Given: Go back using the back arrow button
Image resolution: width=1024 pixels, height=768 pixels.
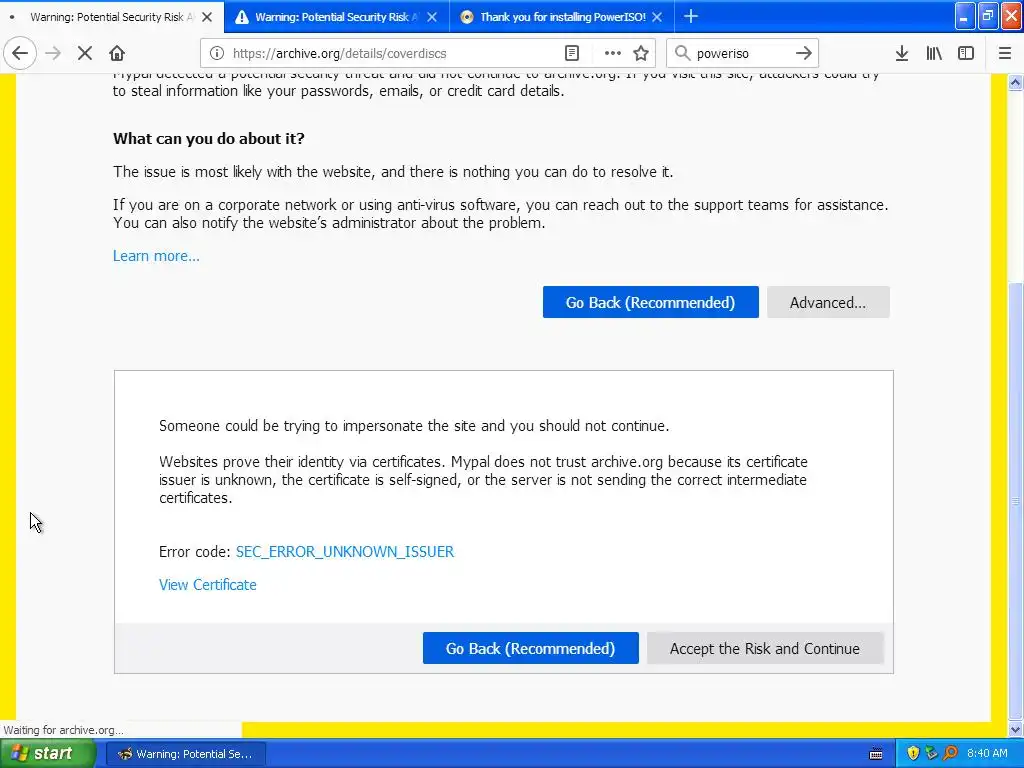Looking at the screenshot, I should [20, 54].
